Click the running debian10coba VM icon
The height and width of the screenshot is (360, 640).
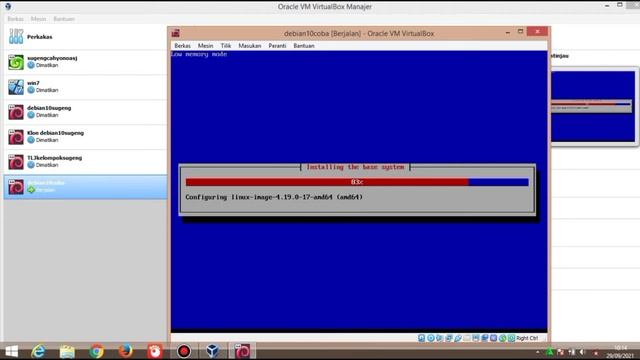(16, 187)
